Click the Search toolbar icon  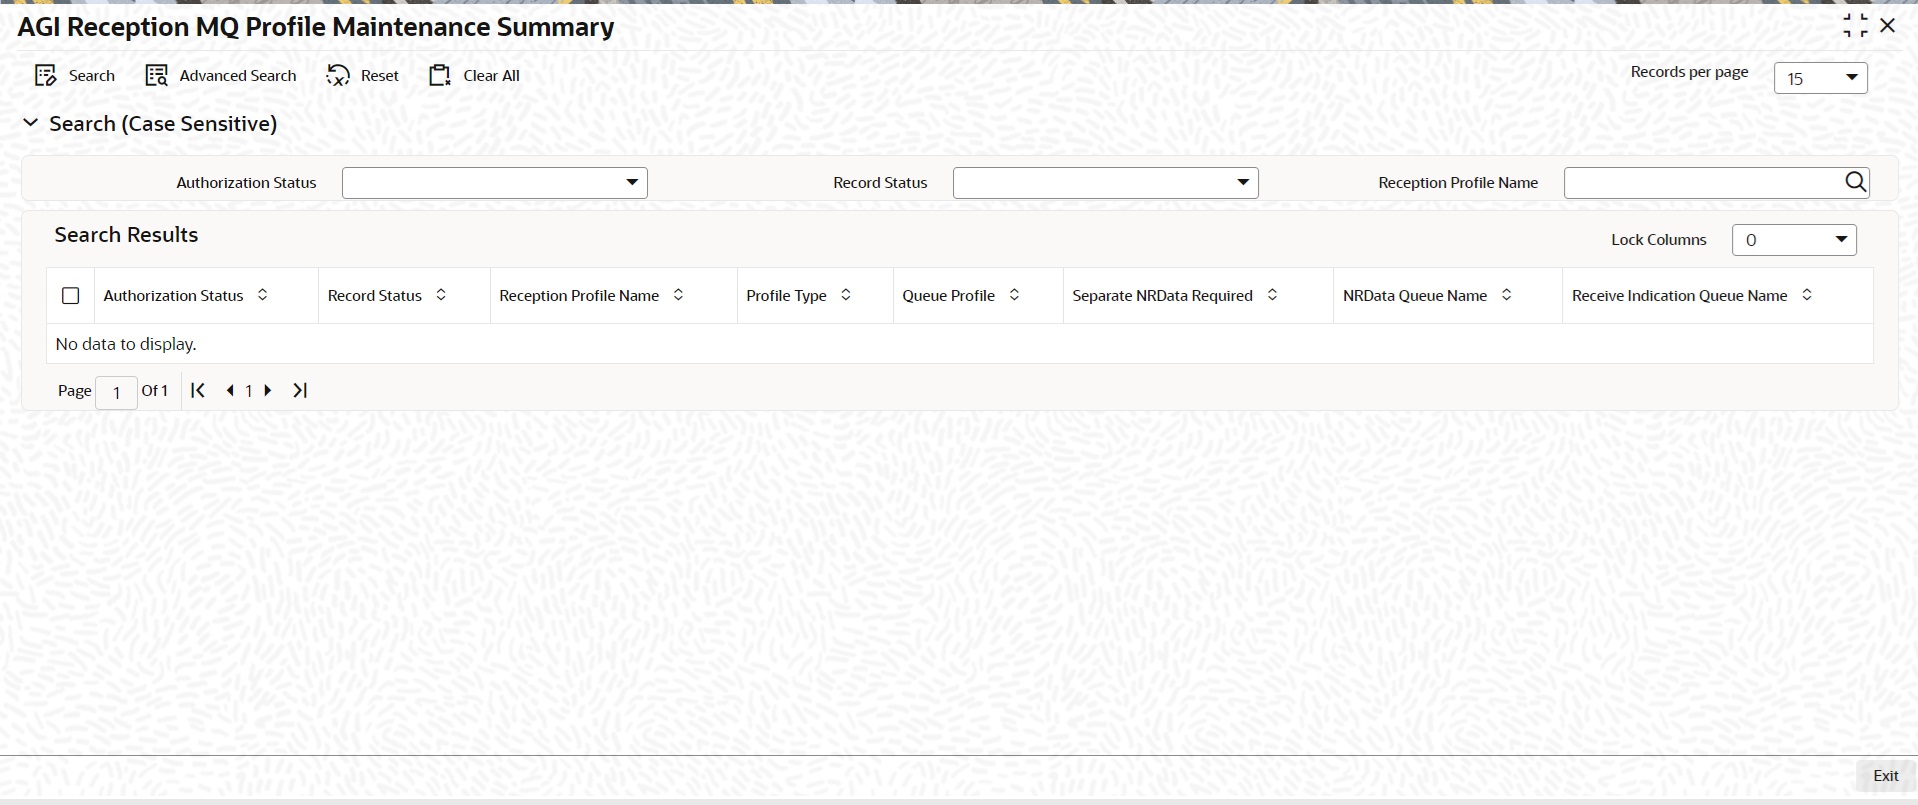click(46, 76)
